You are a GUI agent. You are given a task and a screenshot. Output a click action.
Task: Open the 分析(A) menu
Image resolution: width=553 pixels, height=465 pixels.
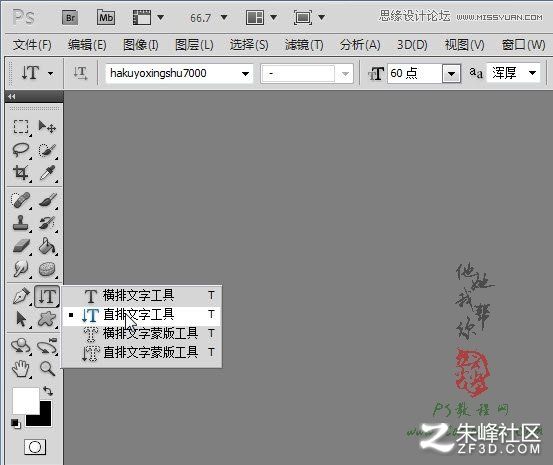[x=360, y=45]
